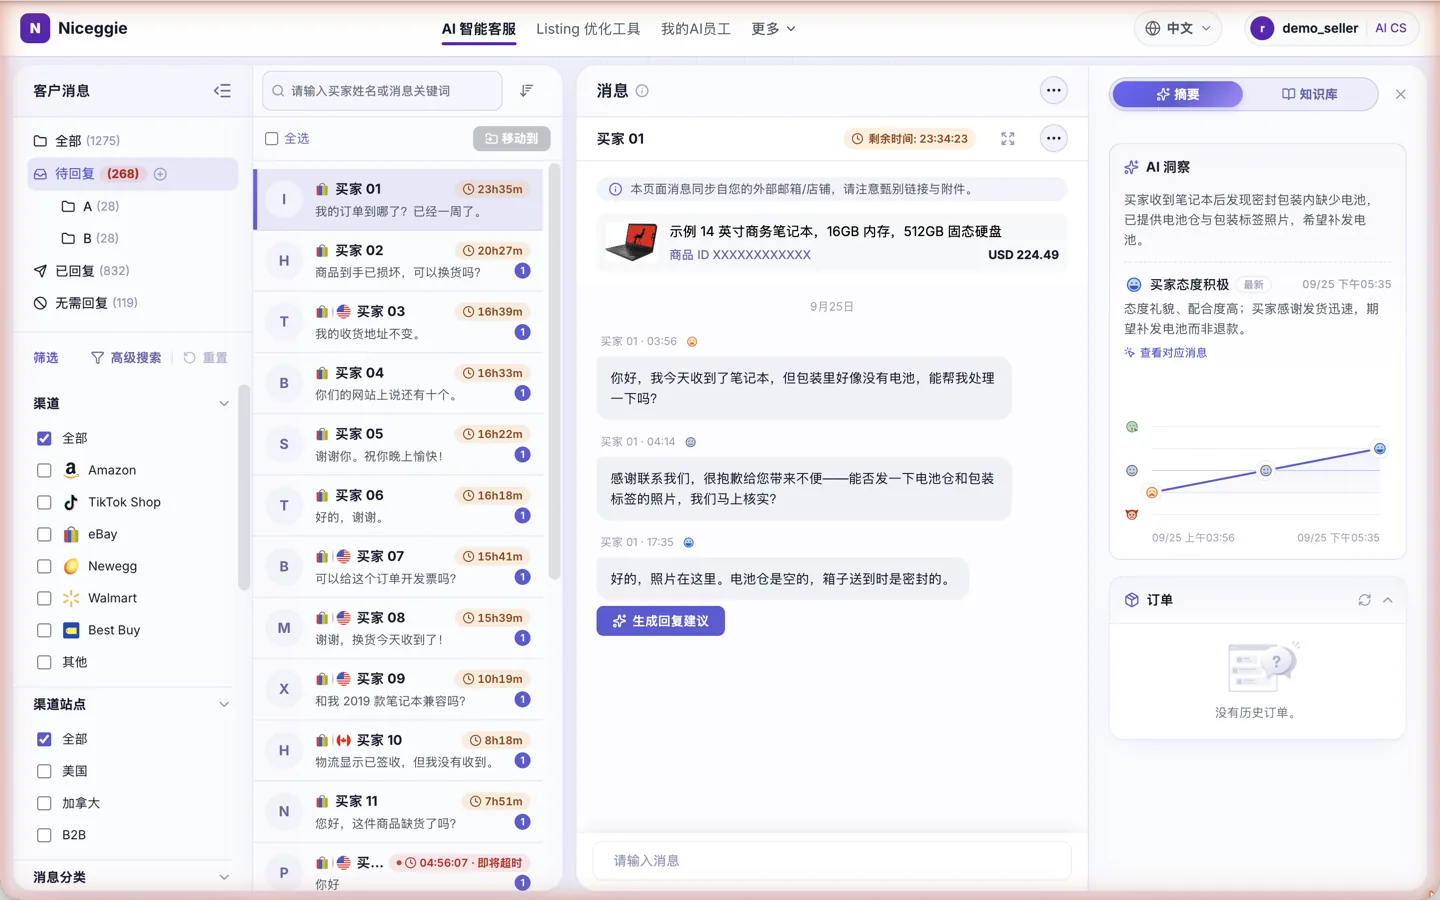Click the sort order icon beside search
The height and width of the screenshot is (900, 1440).
point(527,91)
